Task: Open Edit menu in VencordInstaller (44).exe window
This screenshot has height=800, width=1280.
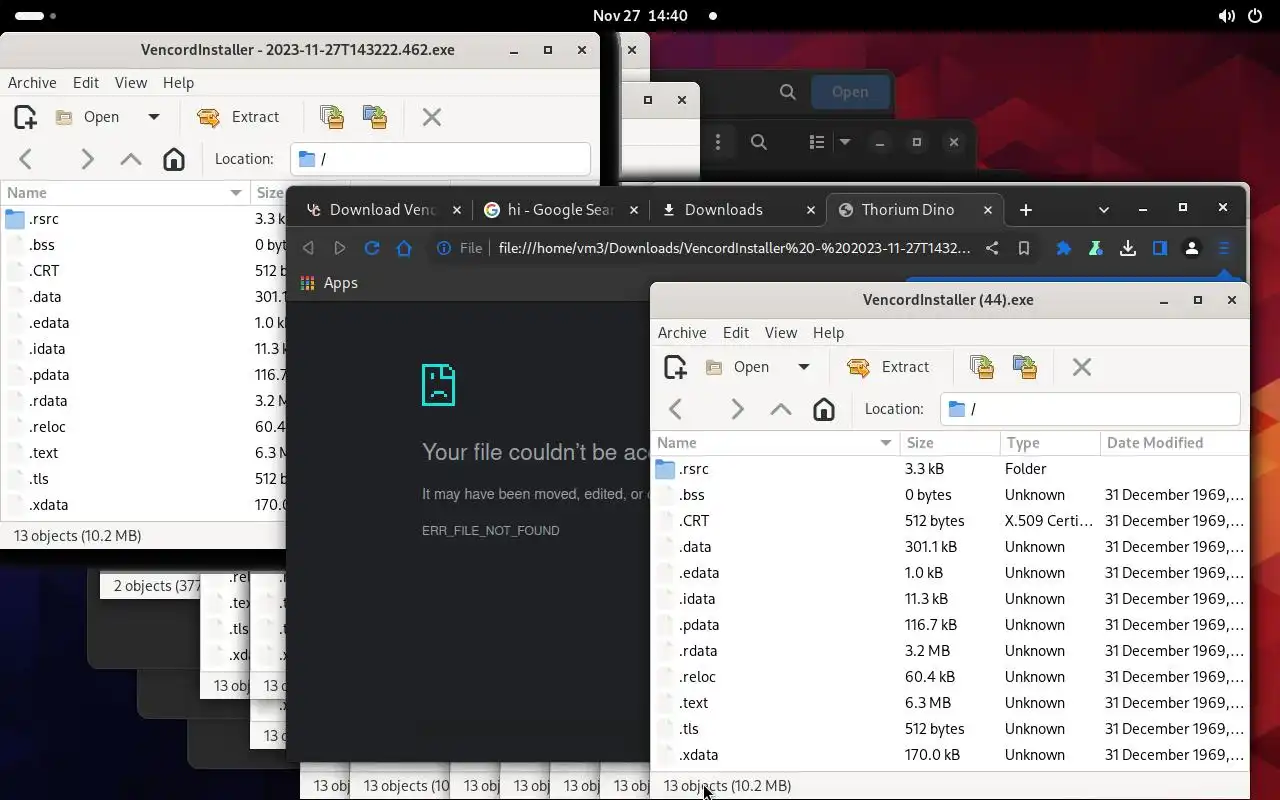Action: click(736, 333)
